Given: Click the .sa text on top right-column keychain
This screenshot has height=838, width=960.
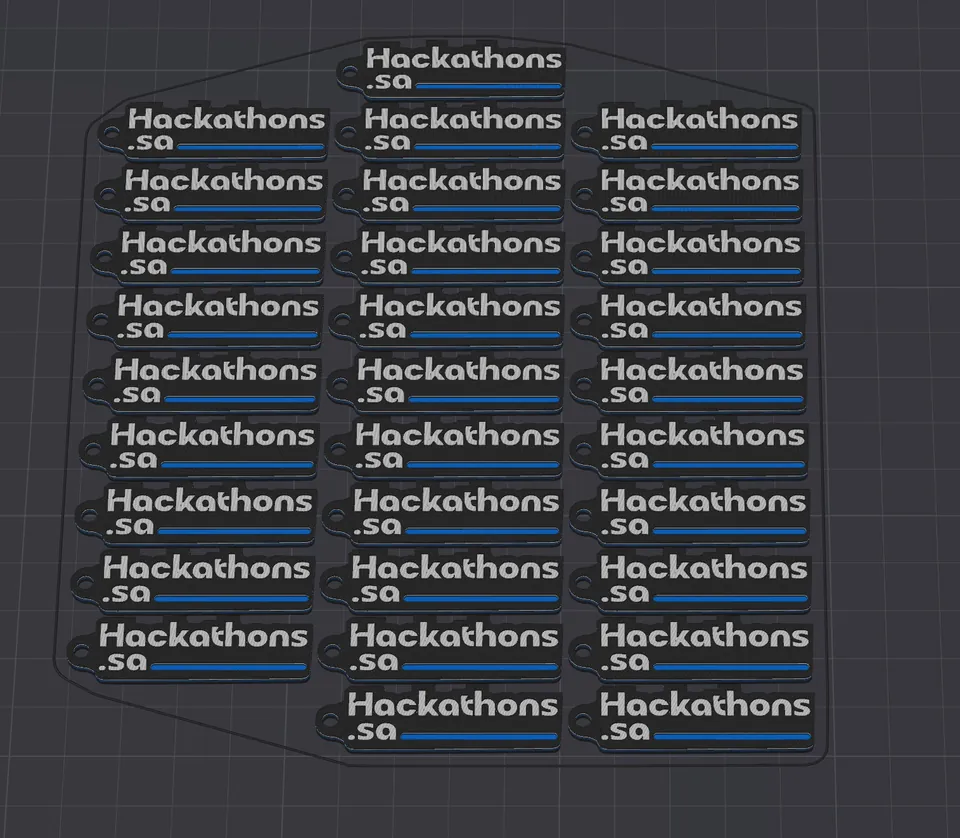Looking at the screenshot, I should (624, 141).
